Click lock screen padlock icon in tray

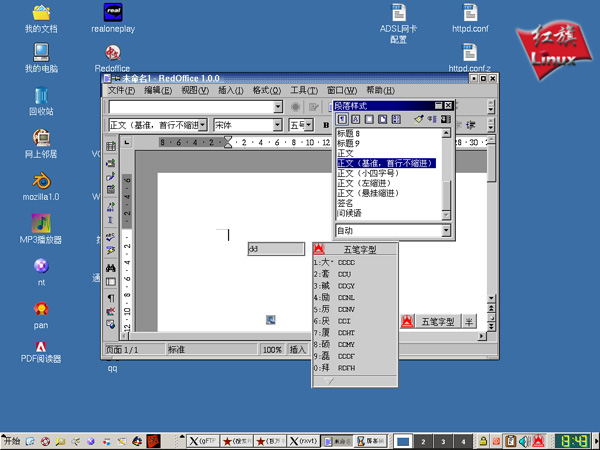(x=483, y=441)
